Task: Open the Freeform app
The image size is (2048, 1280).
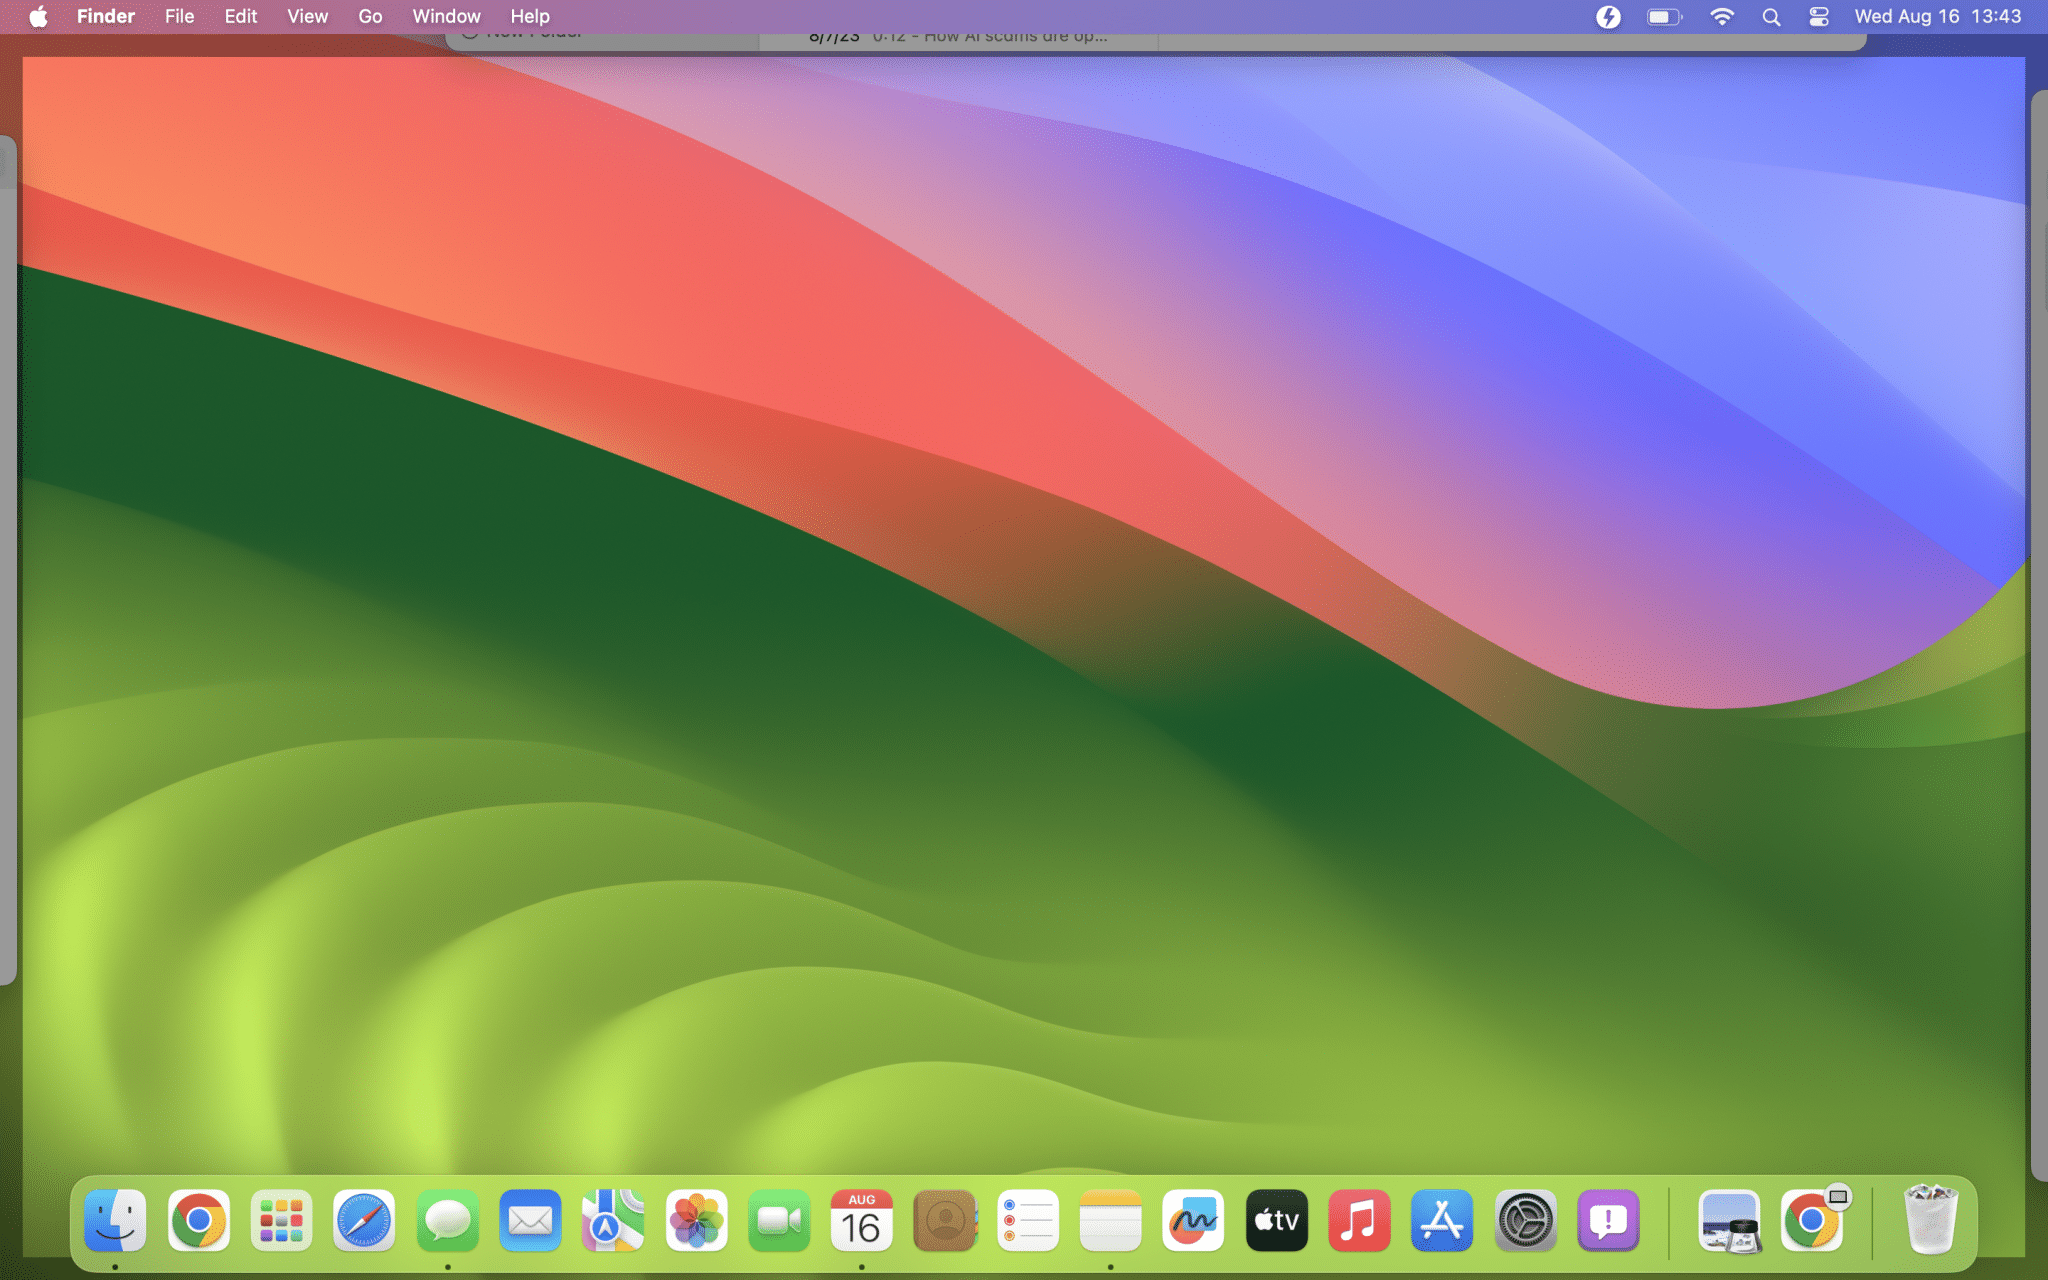Action: [x=1193, y=1221]
